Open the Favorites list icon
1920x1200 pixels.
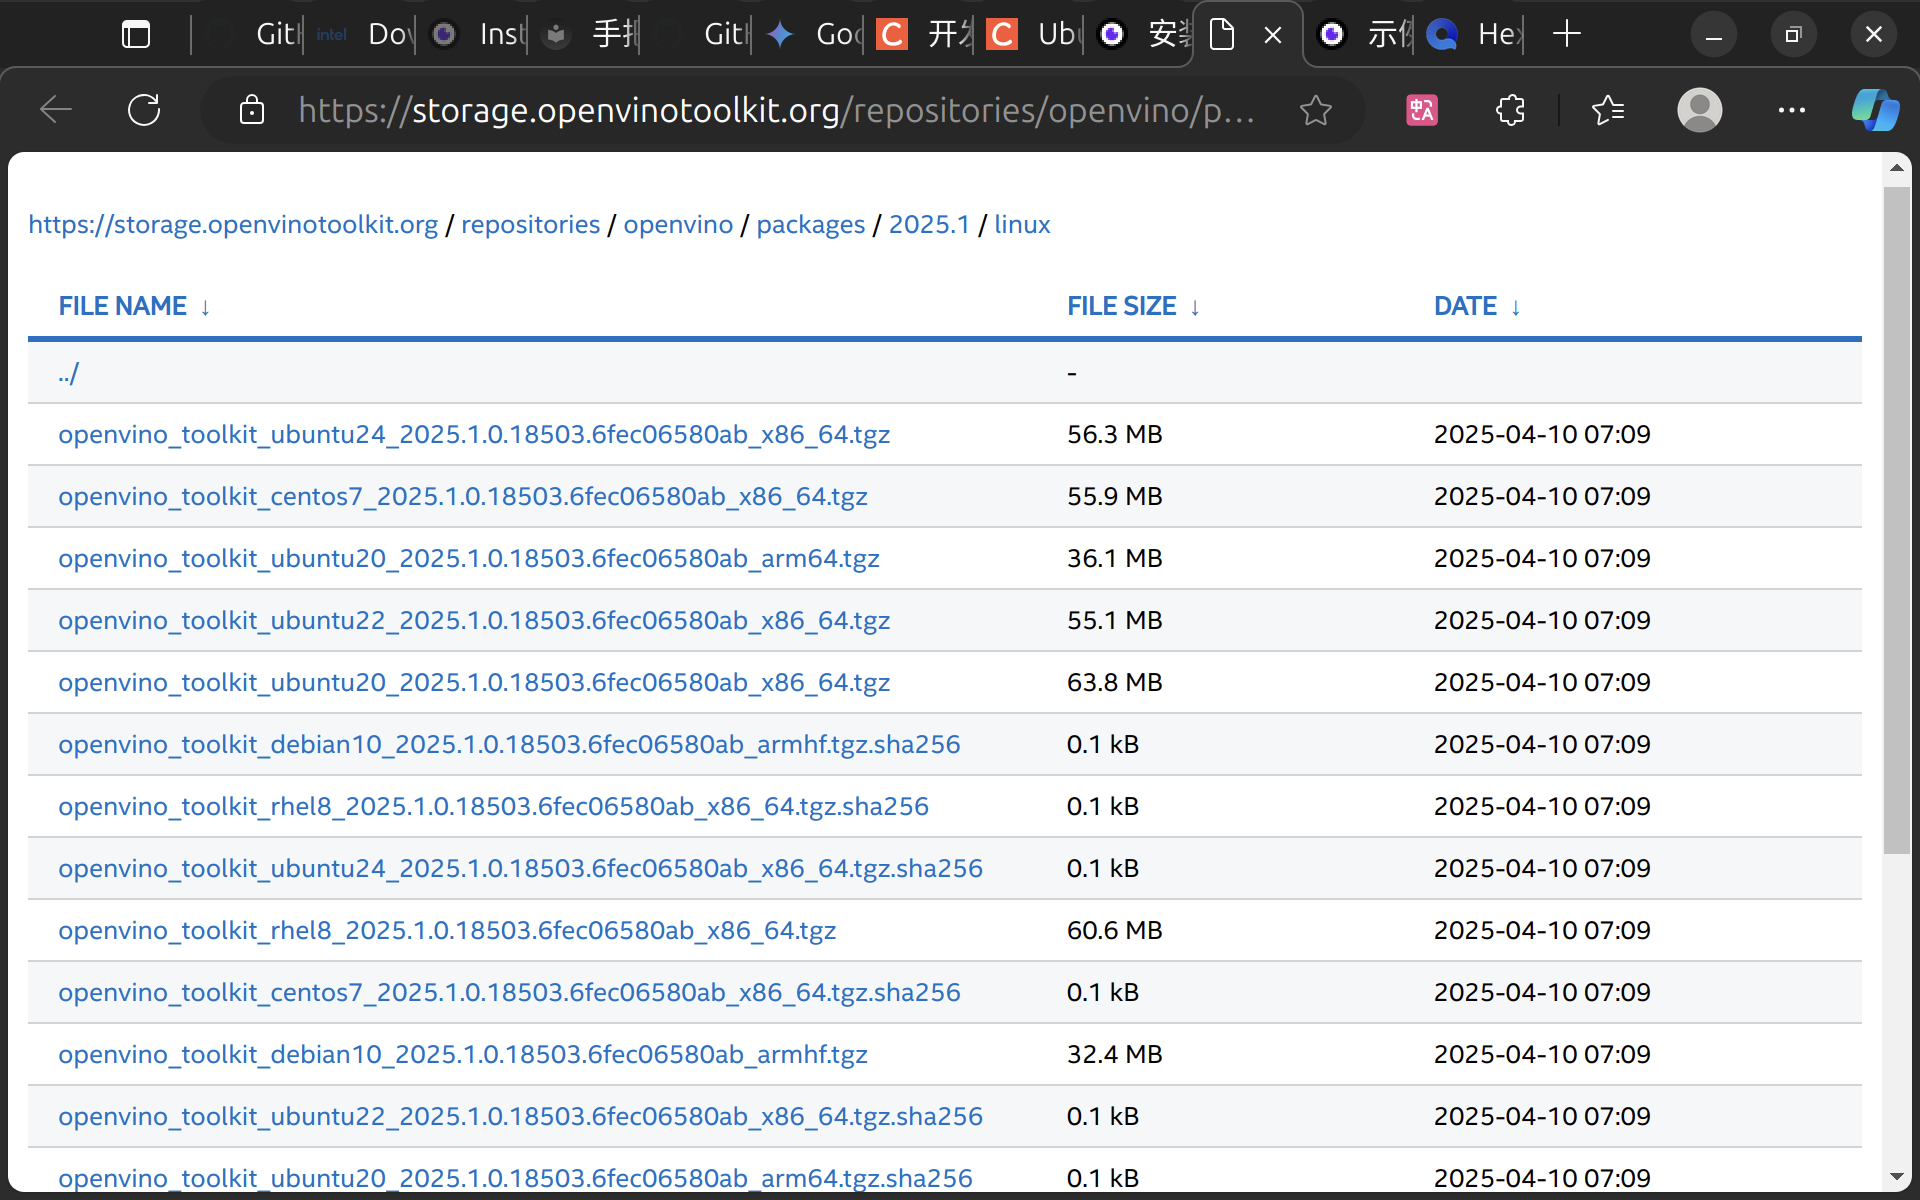(x=1608, y=110)
